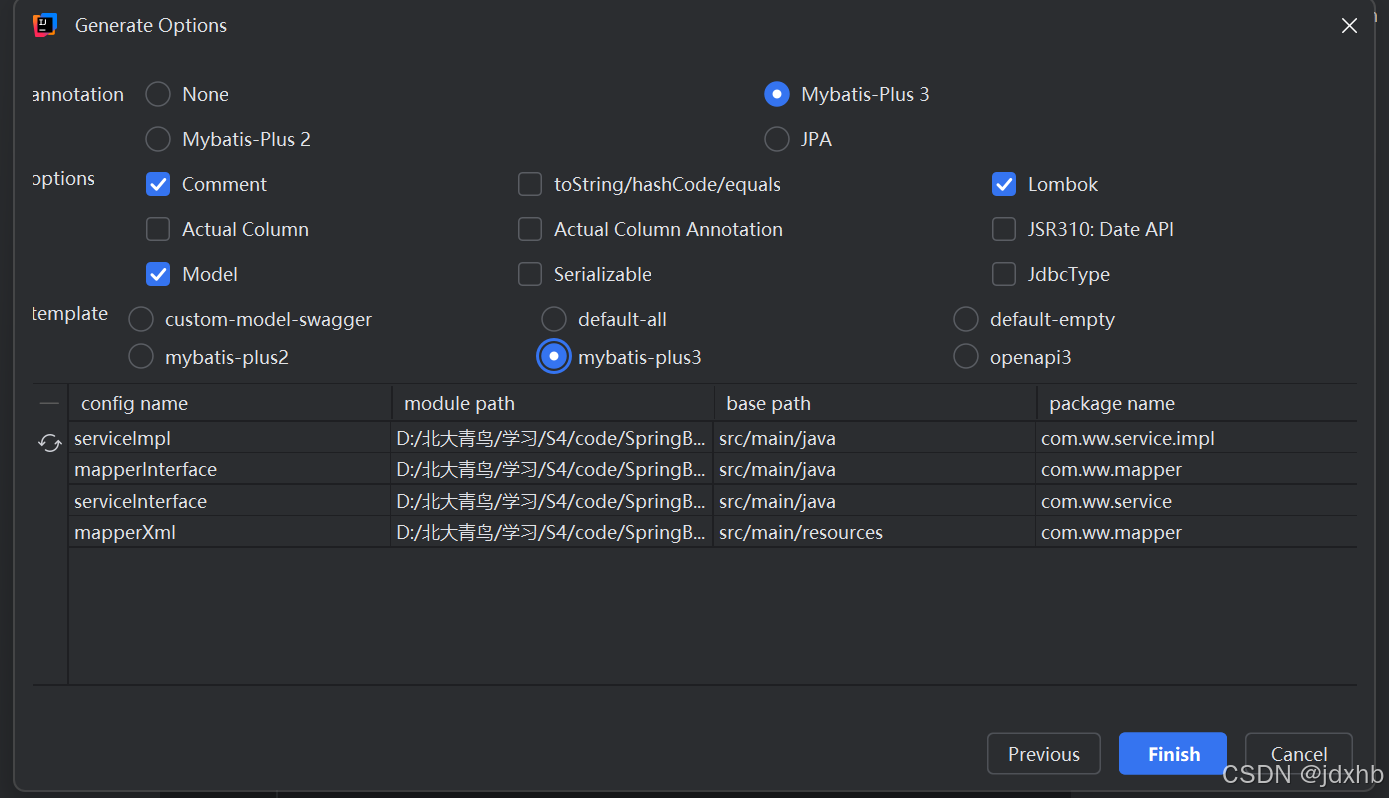
Task: Uncheck the Lombok option
Action: pyautogui.click(x=1004, y=184)
